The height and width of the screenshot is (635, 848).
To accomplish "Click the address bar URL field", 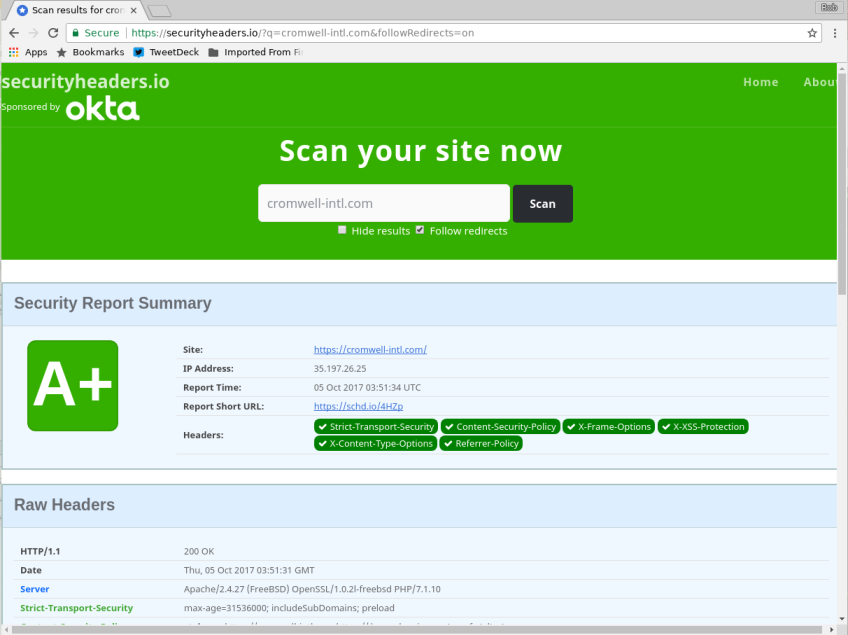I will click(x=443, y=33).
